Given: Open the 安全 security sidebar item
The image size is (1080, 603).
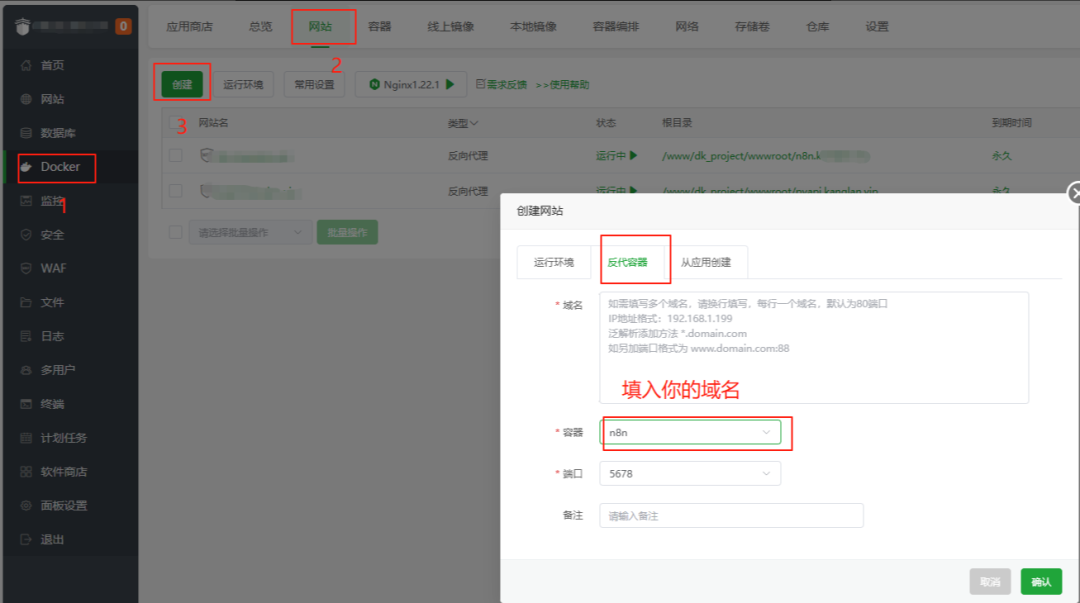Looking at the screenshot, I should [52, 235].
